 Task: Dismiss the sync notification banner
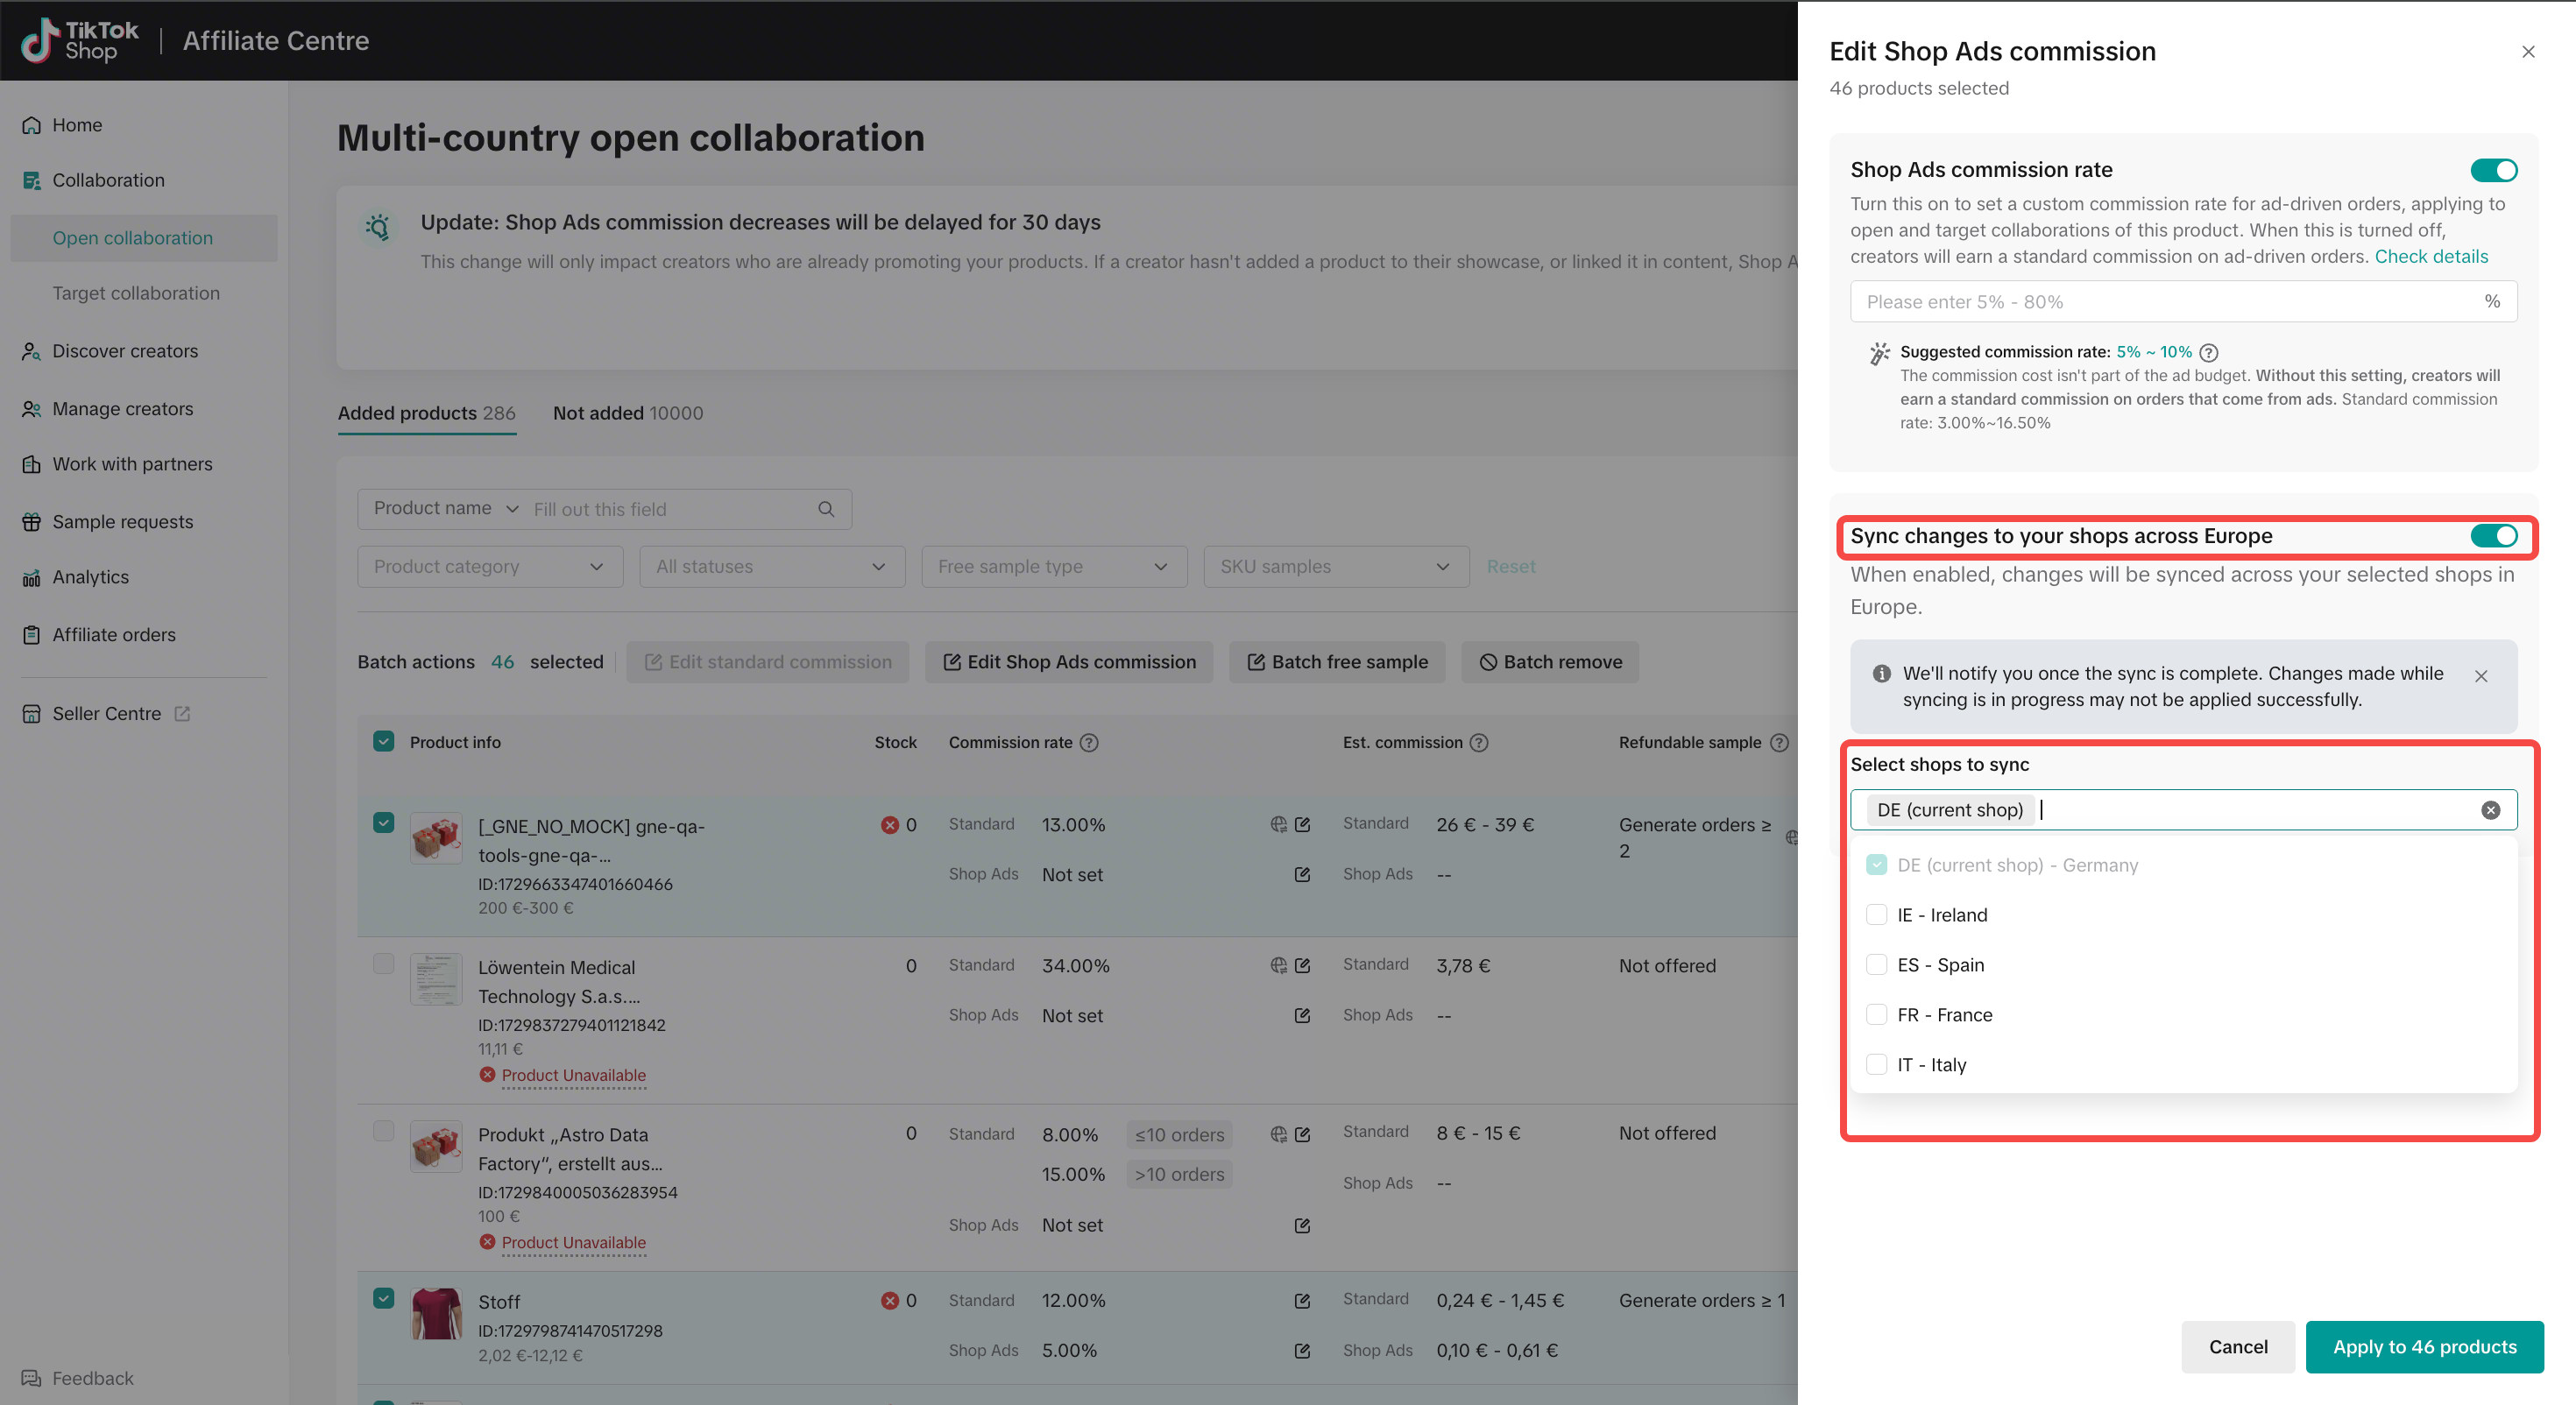(2481, 676)
